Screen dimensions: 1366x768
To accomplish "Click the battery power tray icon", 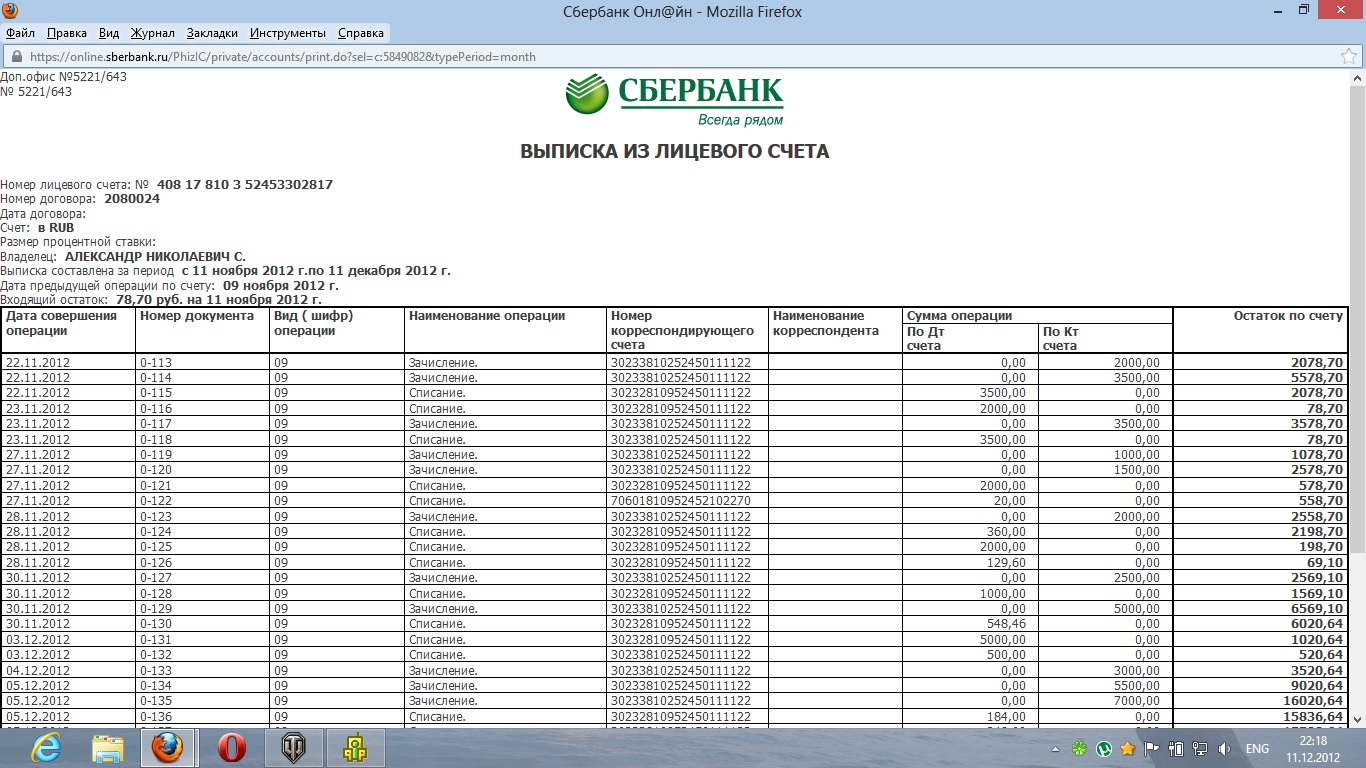I will point(1176,749).
